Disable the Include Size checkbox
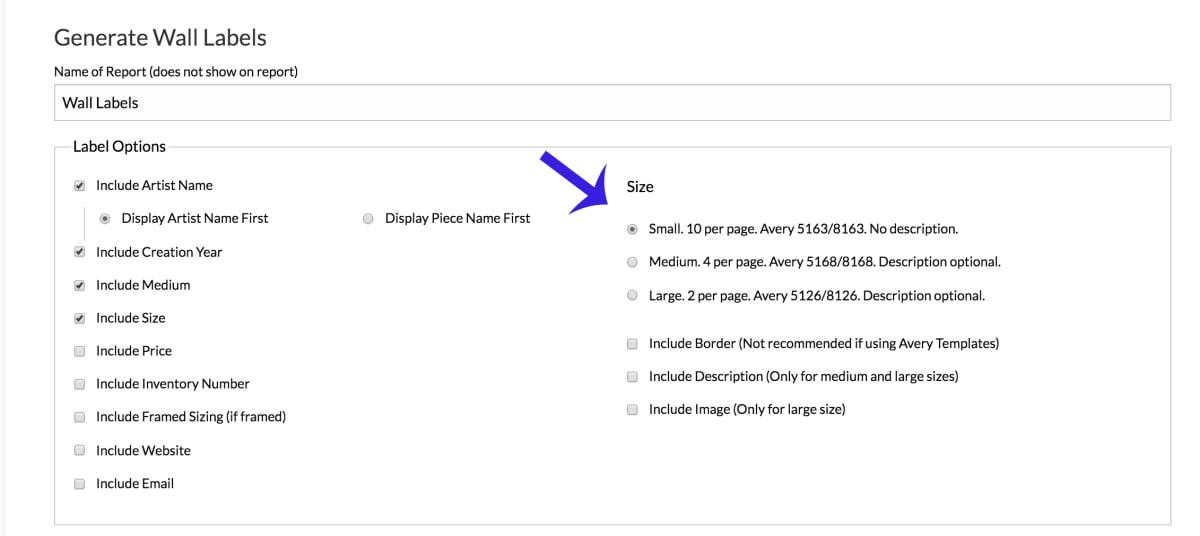Viewport: 1200px width, 536px height. (x=80, y=319)
